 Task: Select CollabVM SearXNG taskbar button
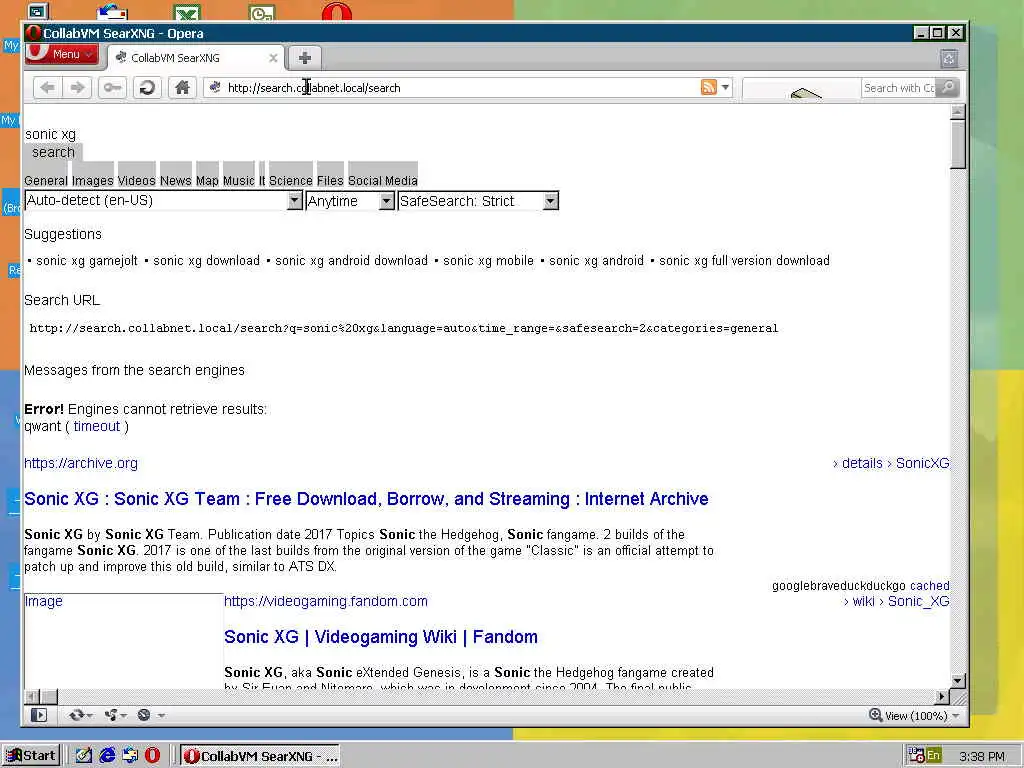(x=260, y=756)
